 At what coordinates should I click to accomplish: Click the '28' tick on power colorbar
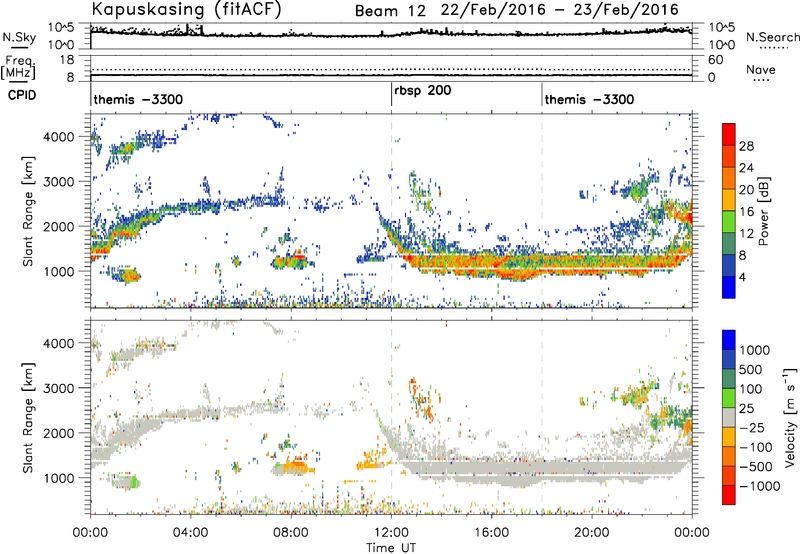tap(746, 146)
